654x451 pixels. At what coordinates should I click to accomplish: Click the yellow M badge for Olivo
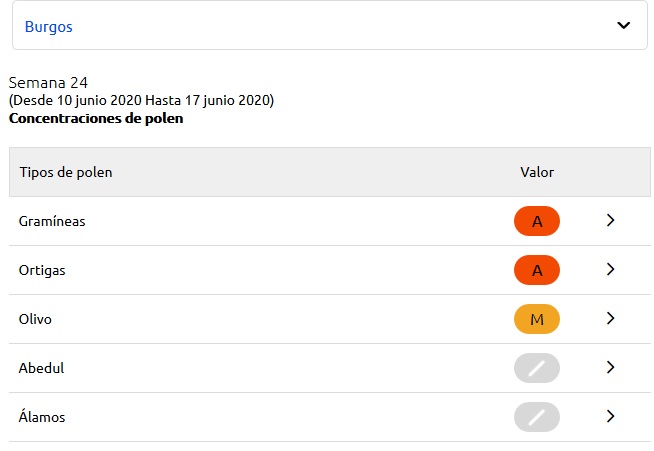coord(537,319)
